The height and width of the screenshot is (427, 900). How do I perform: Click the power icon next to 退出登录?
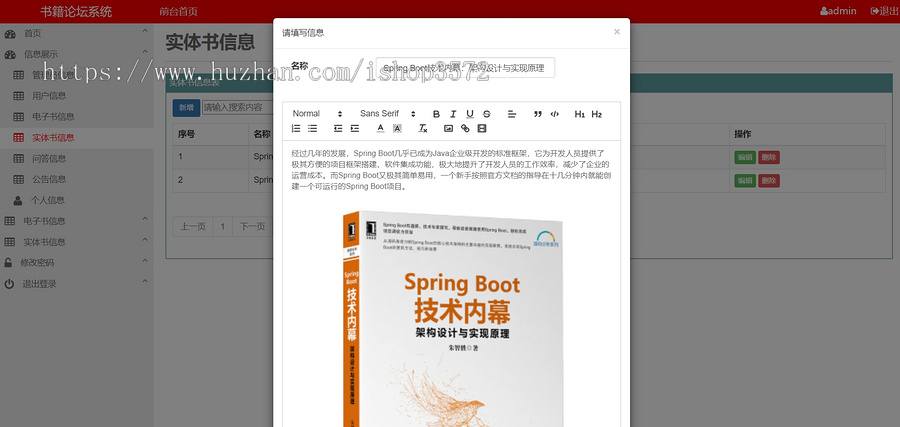[x=9, y=284]
